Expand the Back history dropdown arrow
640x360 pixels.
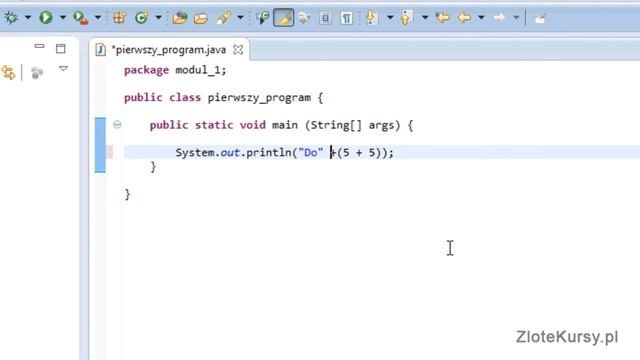pos(481,18)
